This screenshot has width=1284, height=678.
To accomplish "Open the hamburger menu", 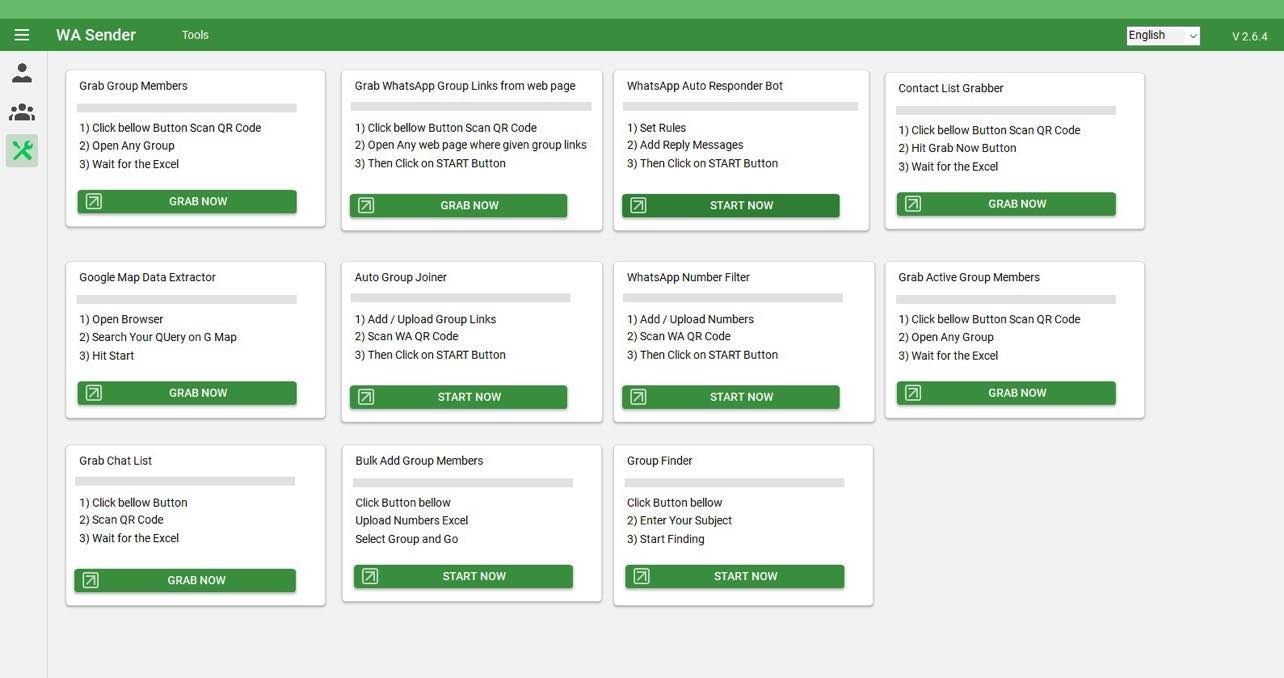I will tap(22, 35).
